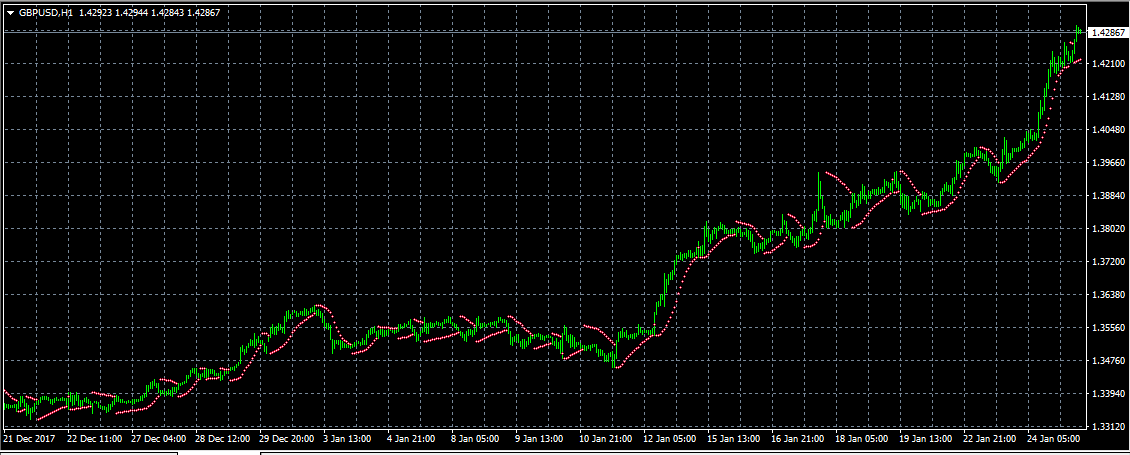
Task: Click the 1.41280 price axis label
Action: 1106,97
